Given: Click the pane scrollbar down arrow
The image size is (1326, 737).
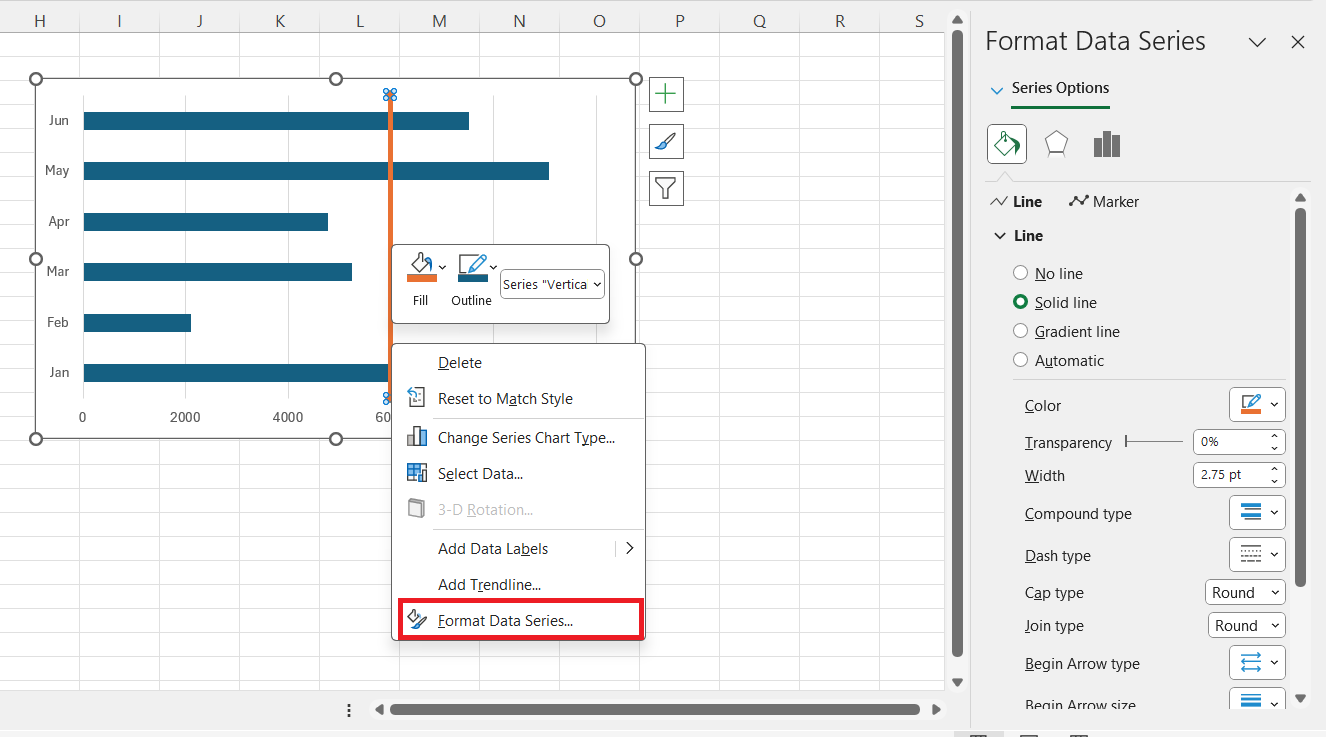Looking at the screenshot, I should click(x=1300, y=698).
